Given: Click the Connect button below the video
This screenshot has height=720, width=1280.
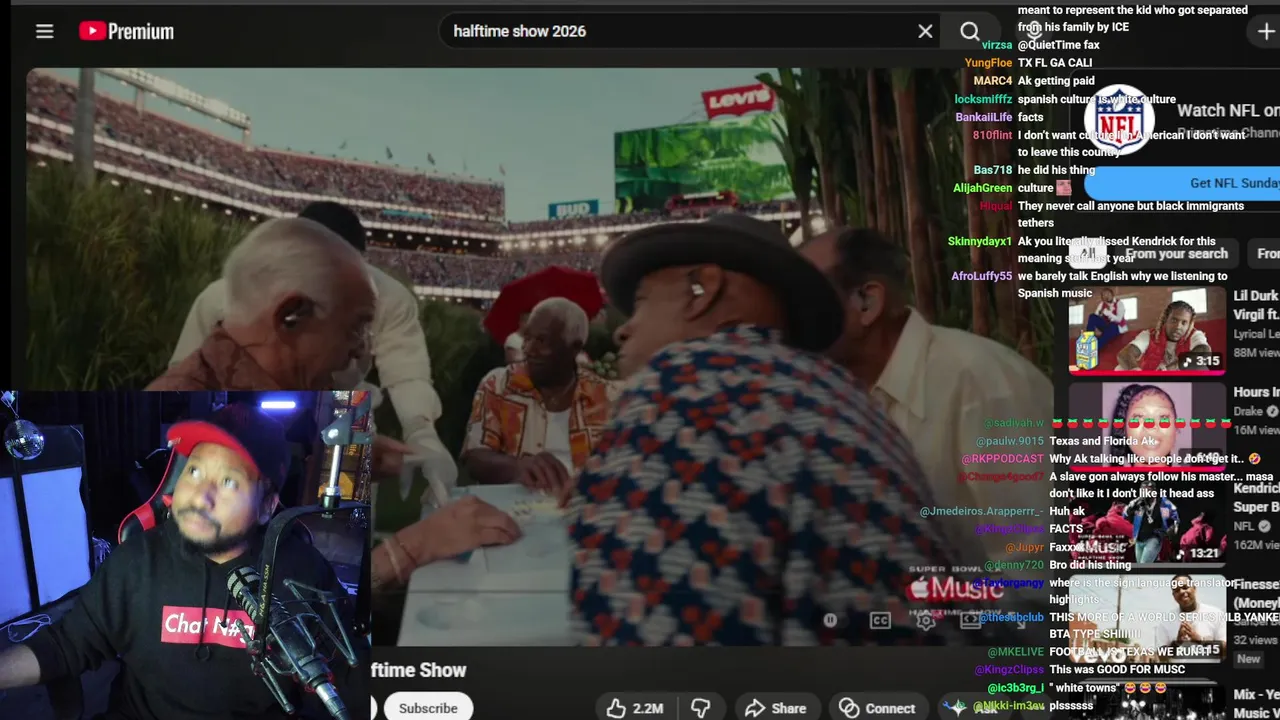Looking at the screenshot, I should pyautogui.click(x=878, y=708).
